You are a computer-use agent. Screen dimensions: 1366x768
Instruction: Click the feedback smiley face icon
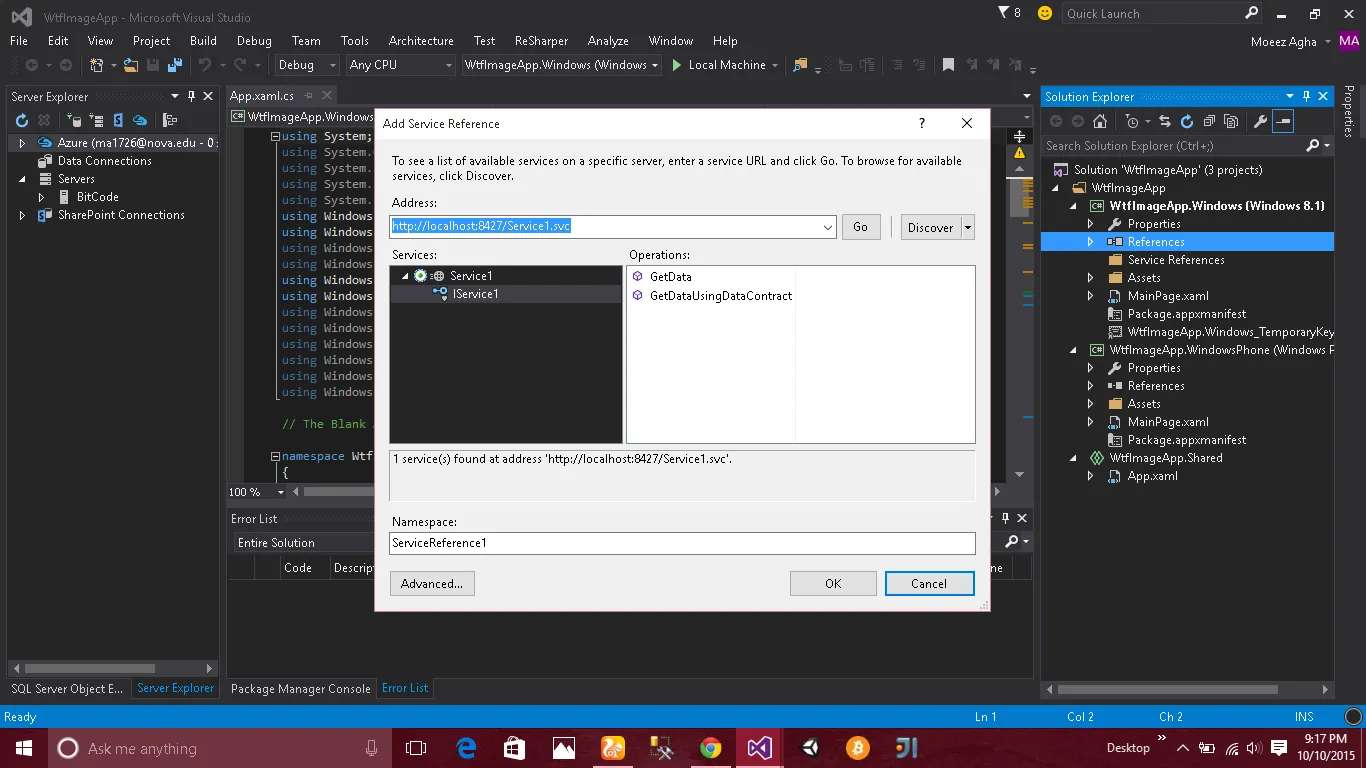1045,13
